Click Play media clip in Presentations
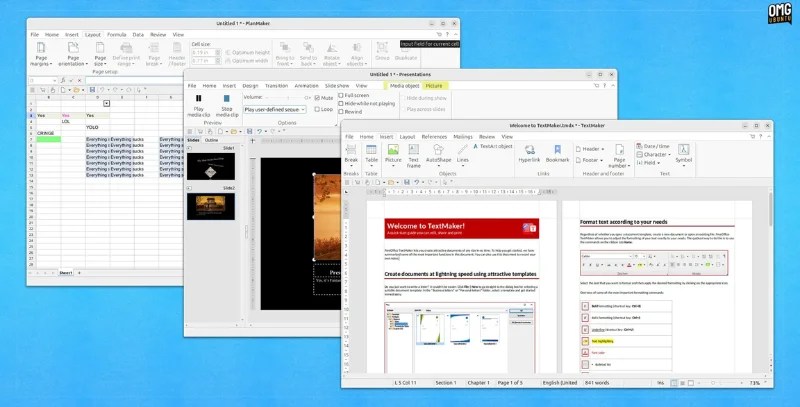Viewport: 800px width, 407px height. (198, 106)
